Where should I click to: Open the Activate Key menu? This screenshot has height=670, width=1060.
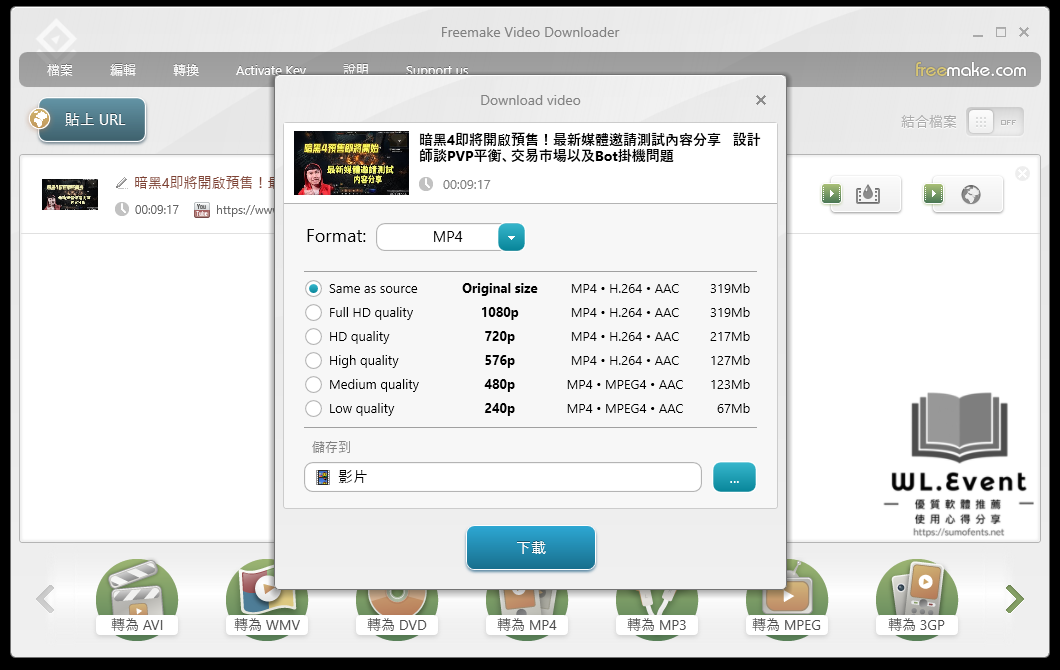tap(270, 70)
